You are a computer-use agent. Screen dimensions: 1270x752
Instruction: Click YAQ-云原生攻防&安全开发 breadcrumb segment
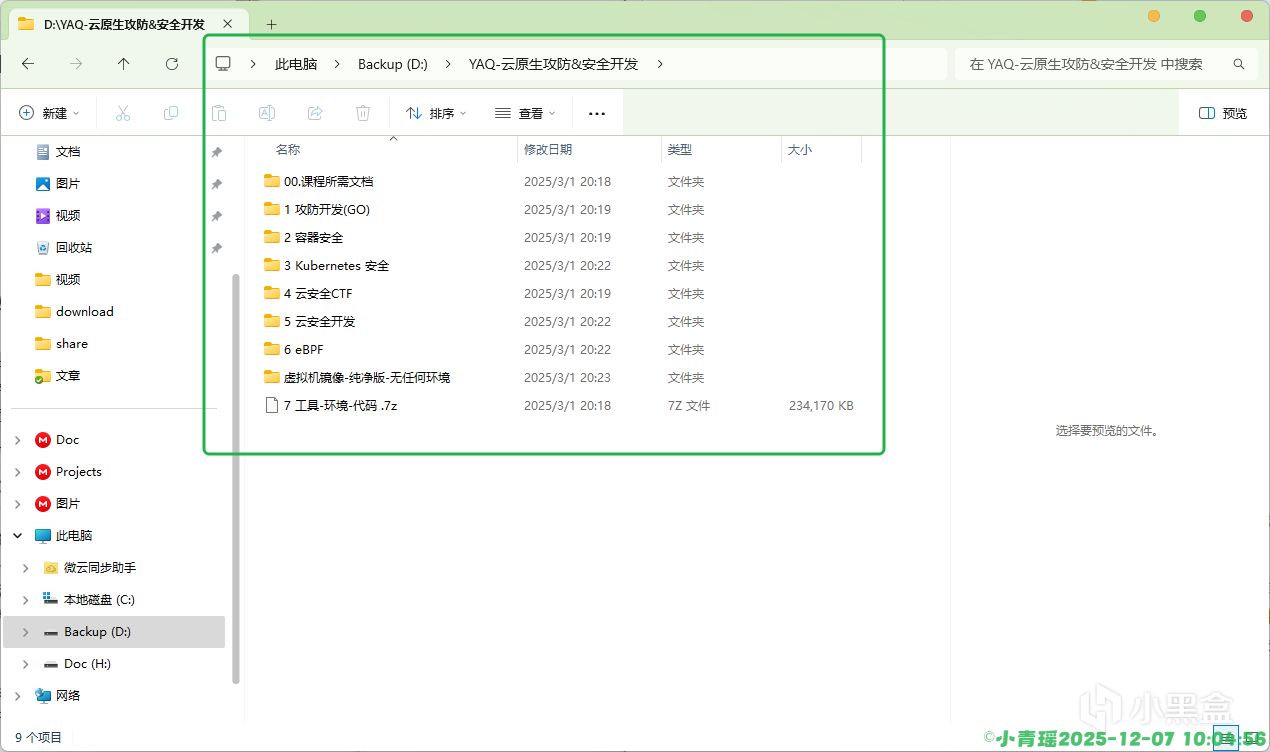click(553, 63)
